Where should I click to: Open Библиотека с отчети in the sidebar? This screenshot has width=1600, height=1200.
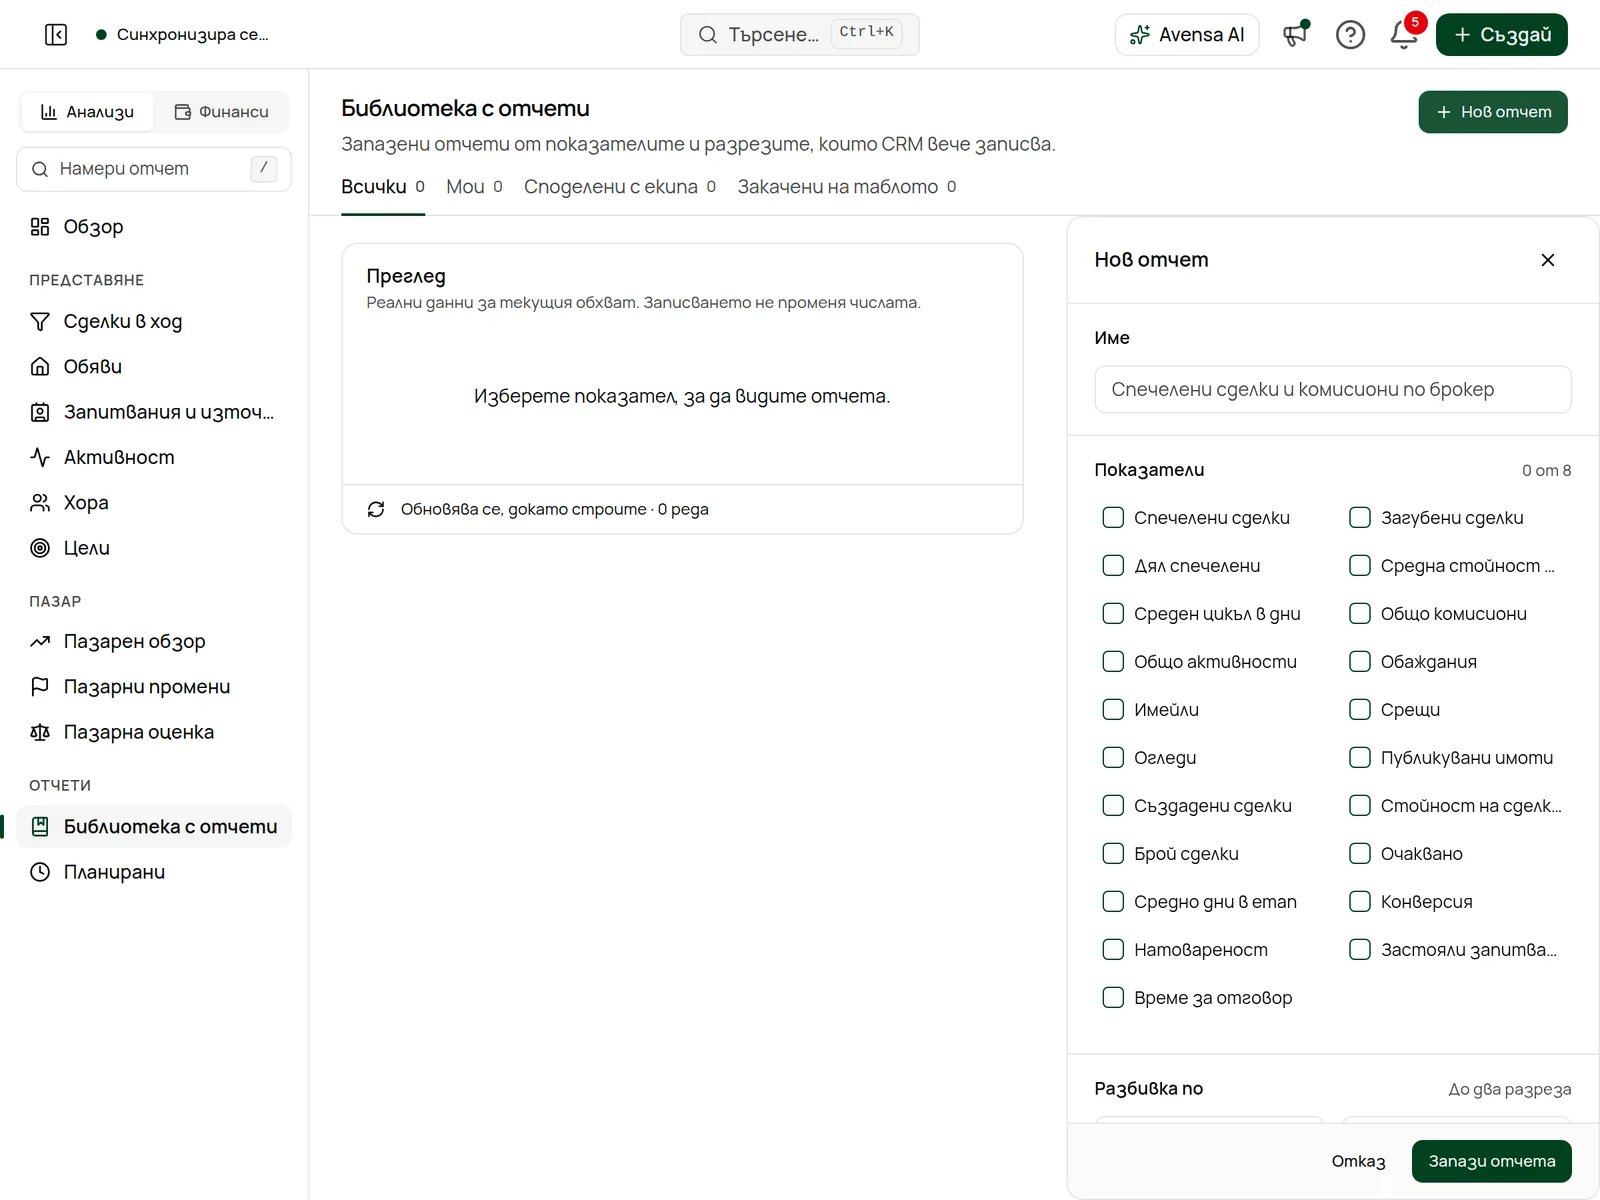click(154, 827)
